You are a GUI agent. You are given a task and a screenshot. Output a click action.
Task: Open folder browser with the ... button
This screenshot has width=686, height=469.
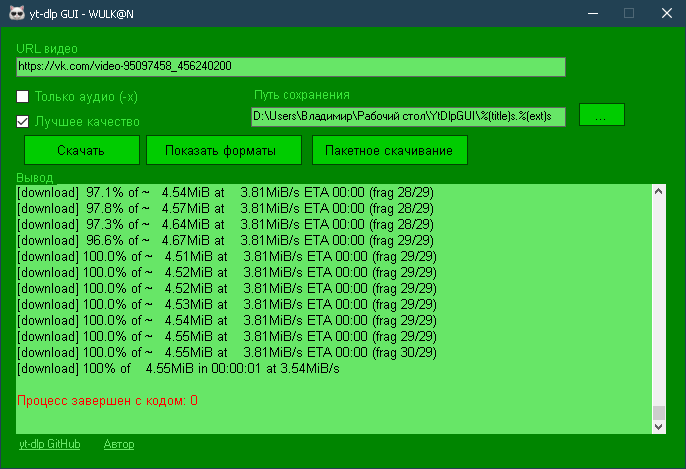(x=602, y=115)
